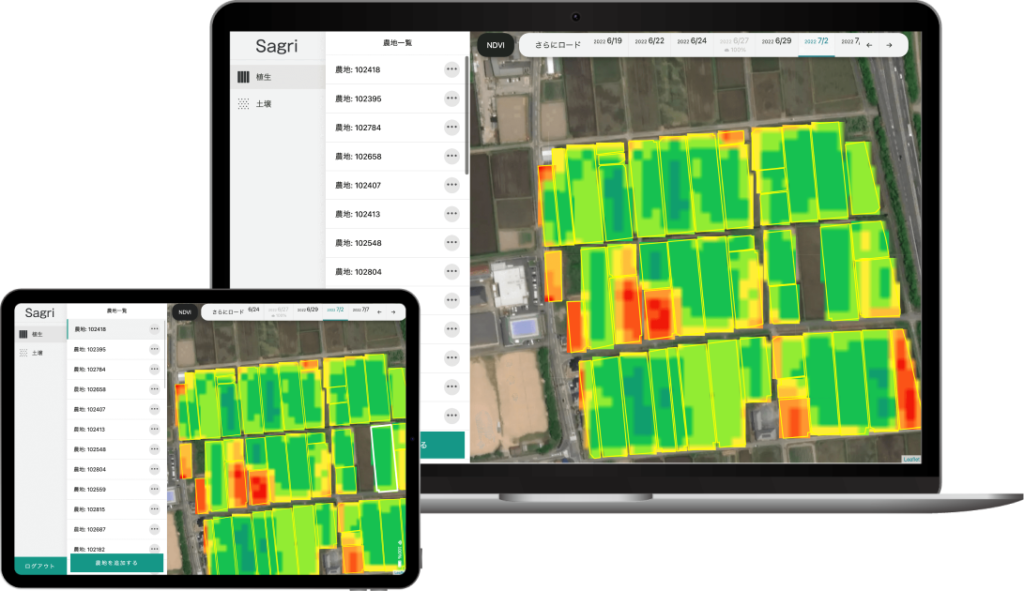Select the 2022 6/29 date tab on laptop
This screenshot has height=591, width=1024.
776,41
